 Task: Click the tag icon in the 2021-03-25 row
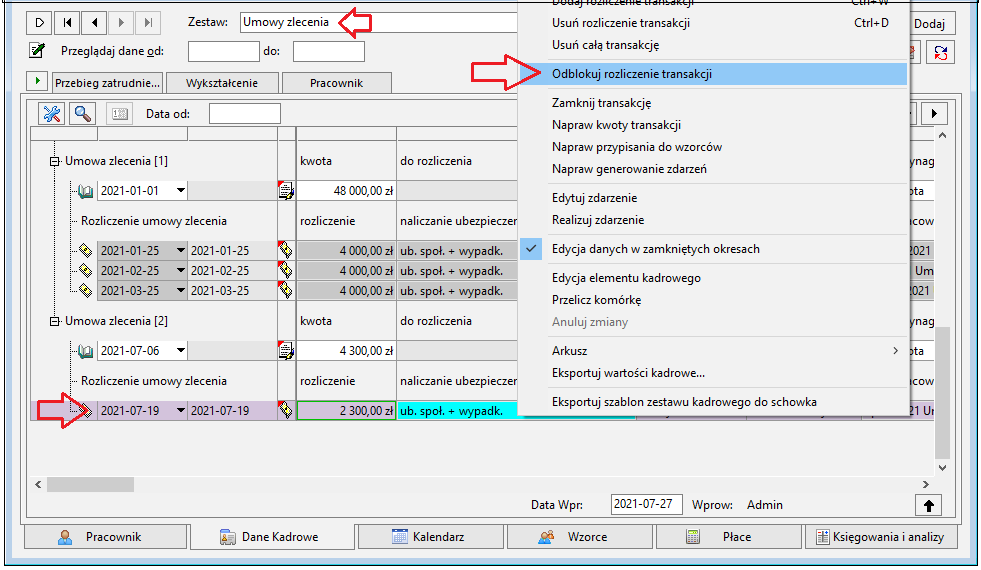click(x=285, y=291)
